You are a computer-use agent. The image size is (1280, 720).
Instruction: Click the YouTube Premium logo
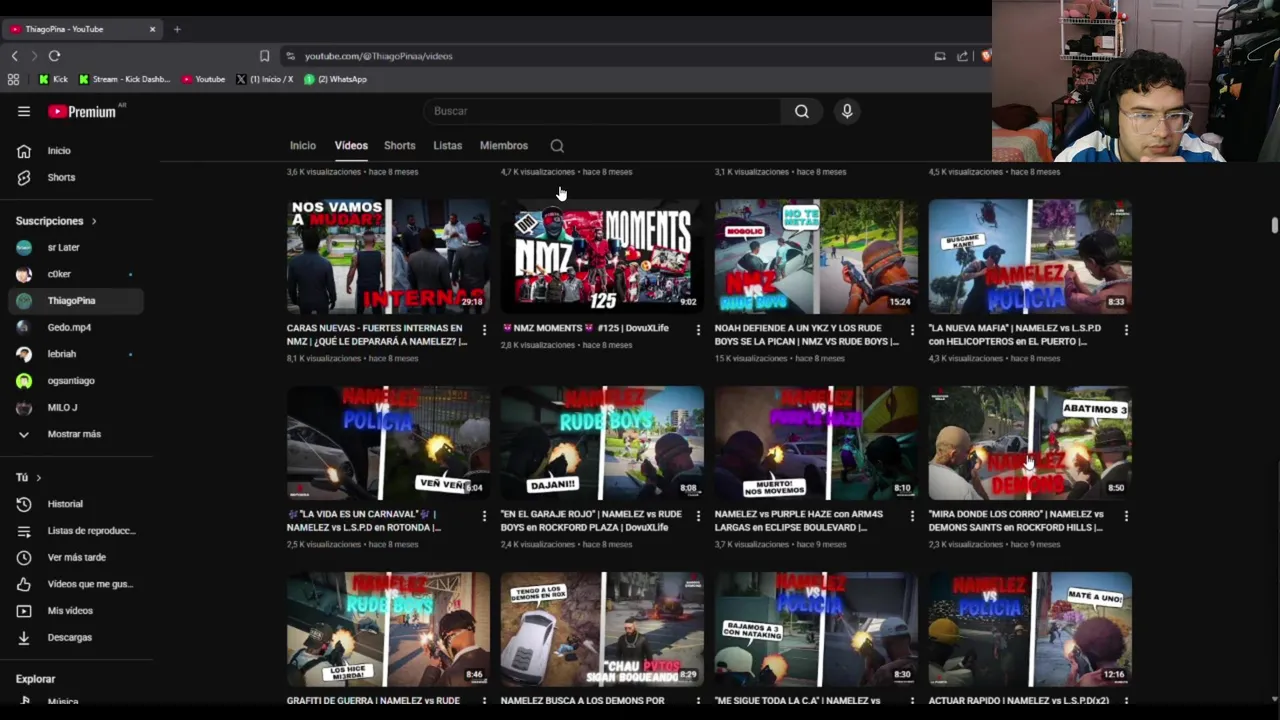click(83, 112)
